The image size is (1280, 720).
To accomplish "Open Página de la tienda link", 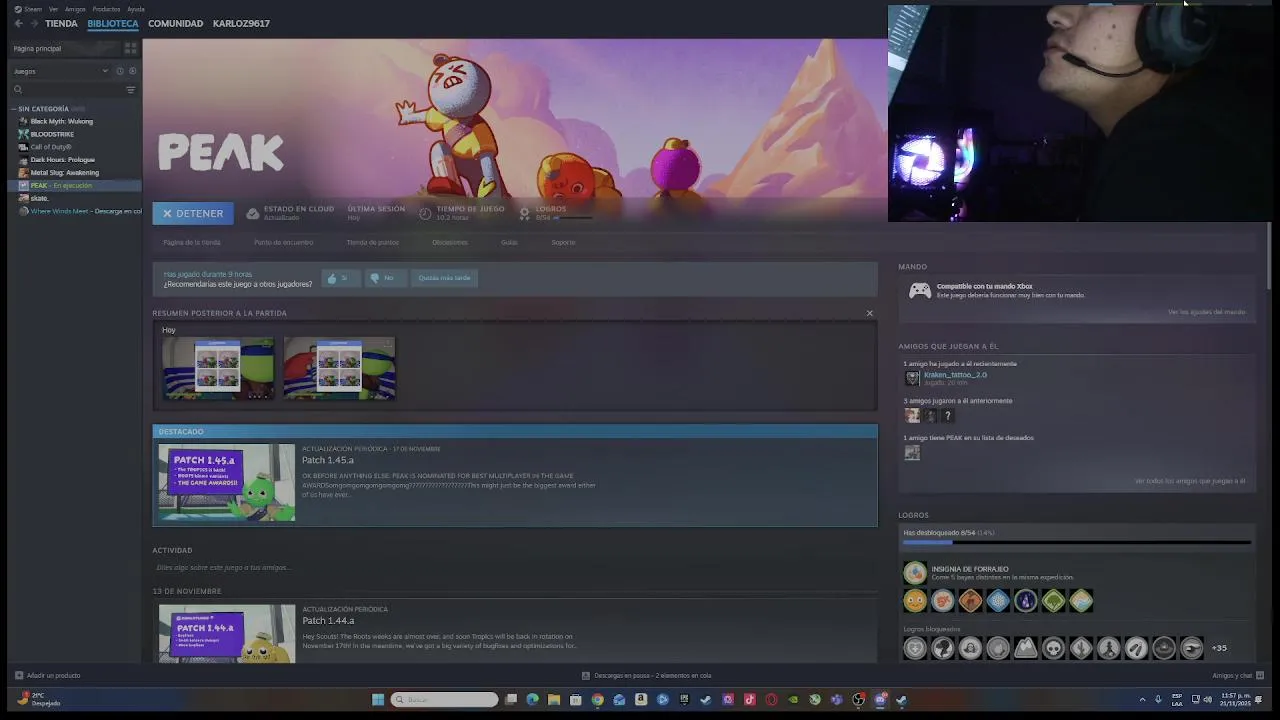I will pyautogui.click(x=192, y=242).
